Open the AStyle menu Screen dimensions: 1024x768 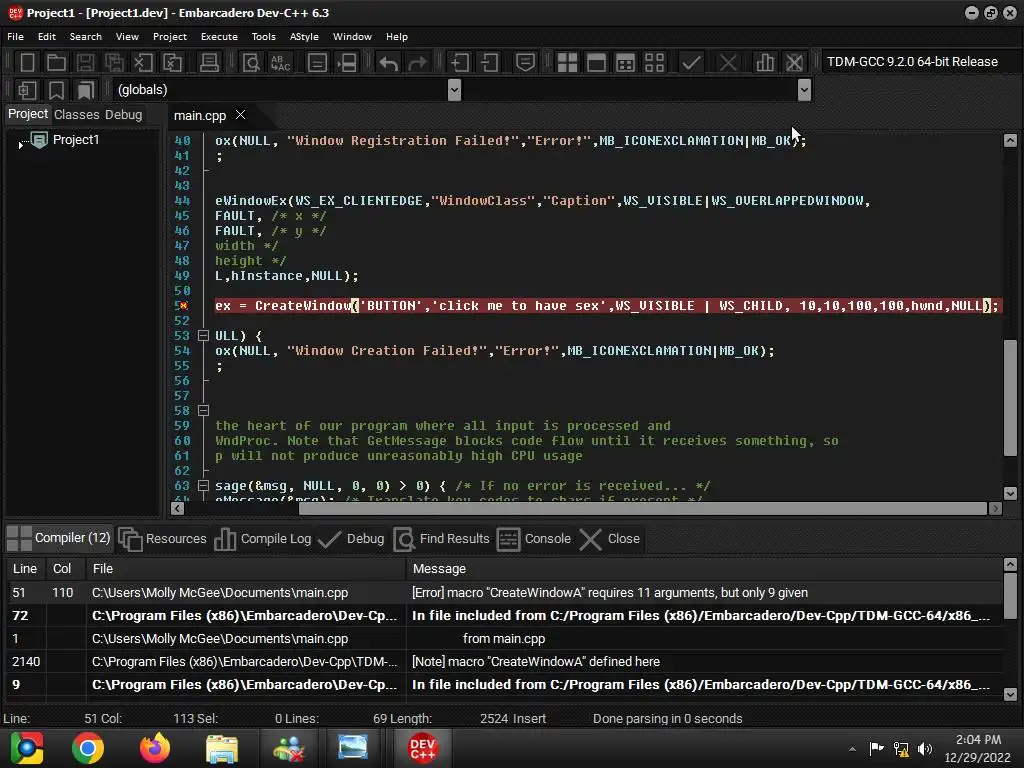click(304, 37)
